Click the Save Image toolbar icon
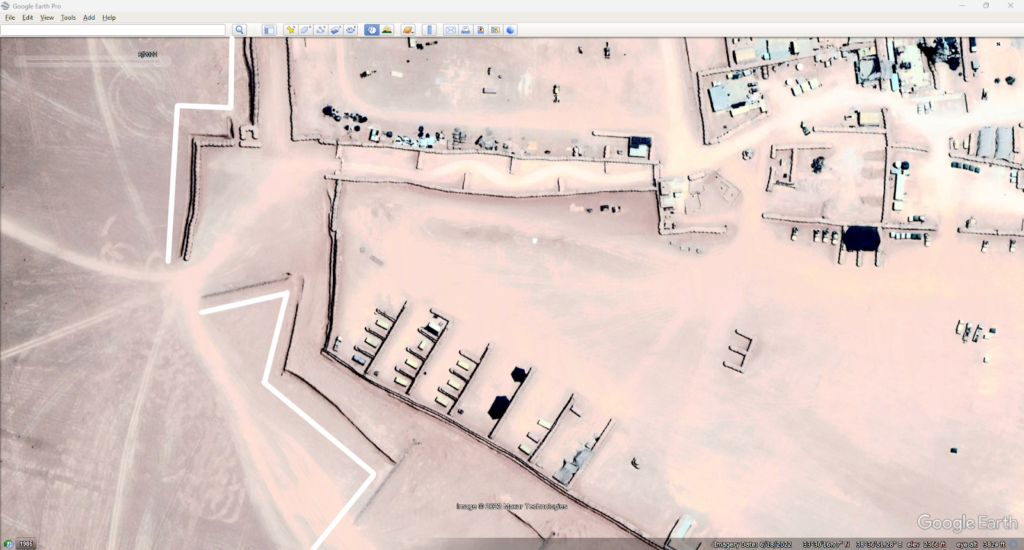The width and height of the screenshot is (1024, 550). (x=480, y=30)
